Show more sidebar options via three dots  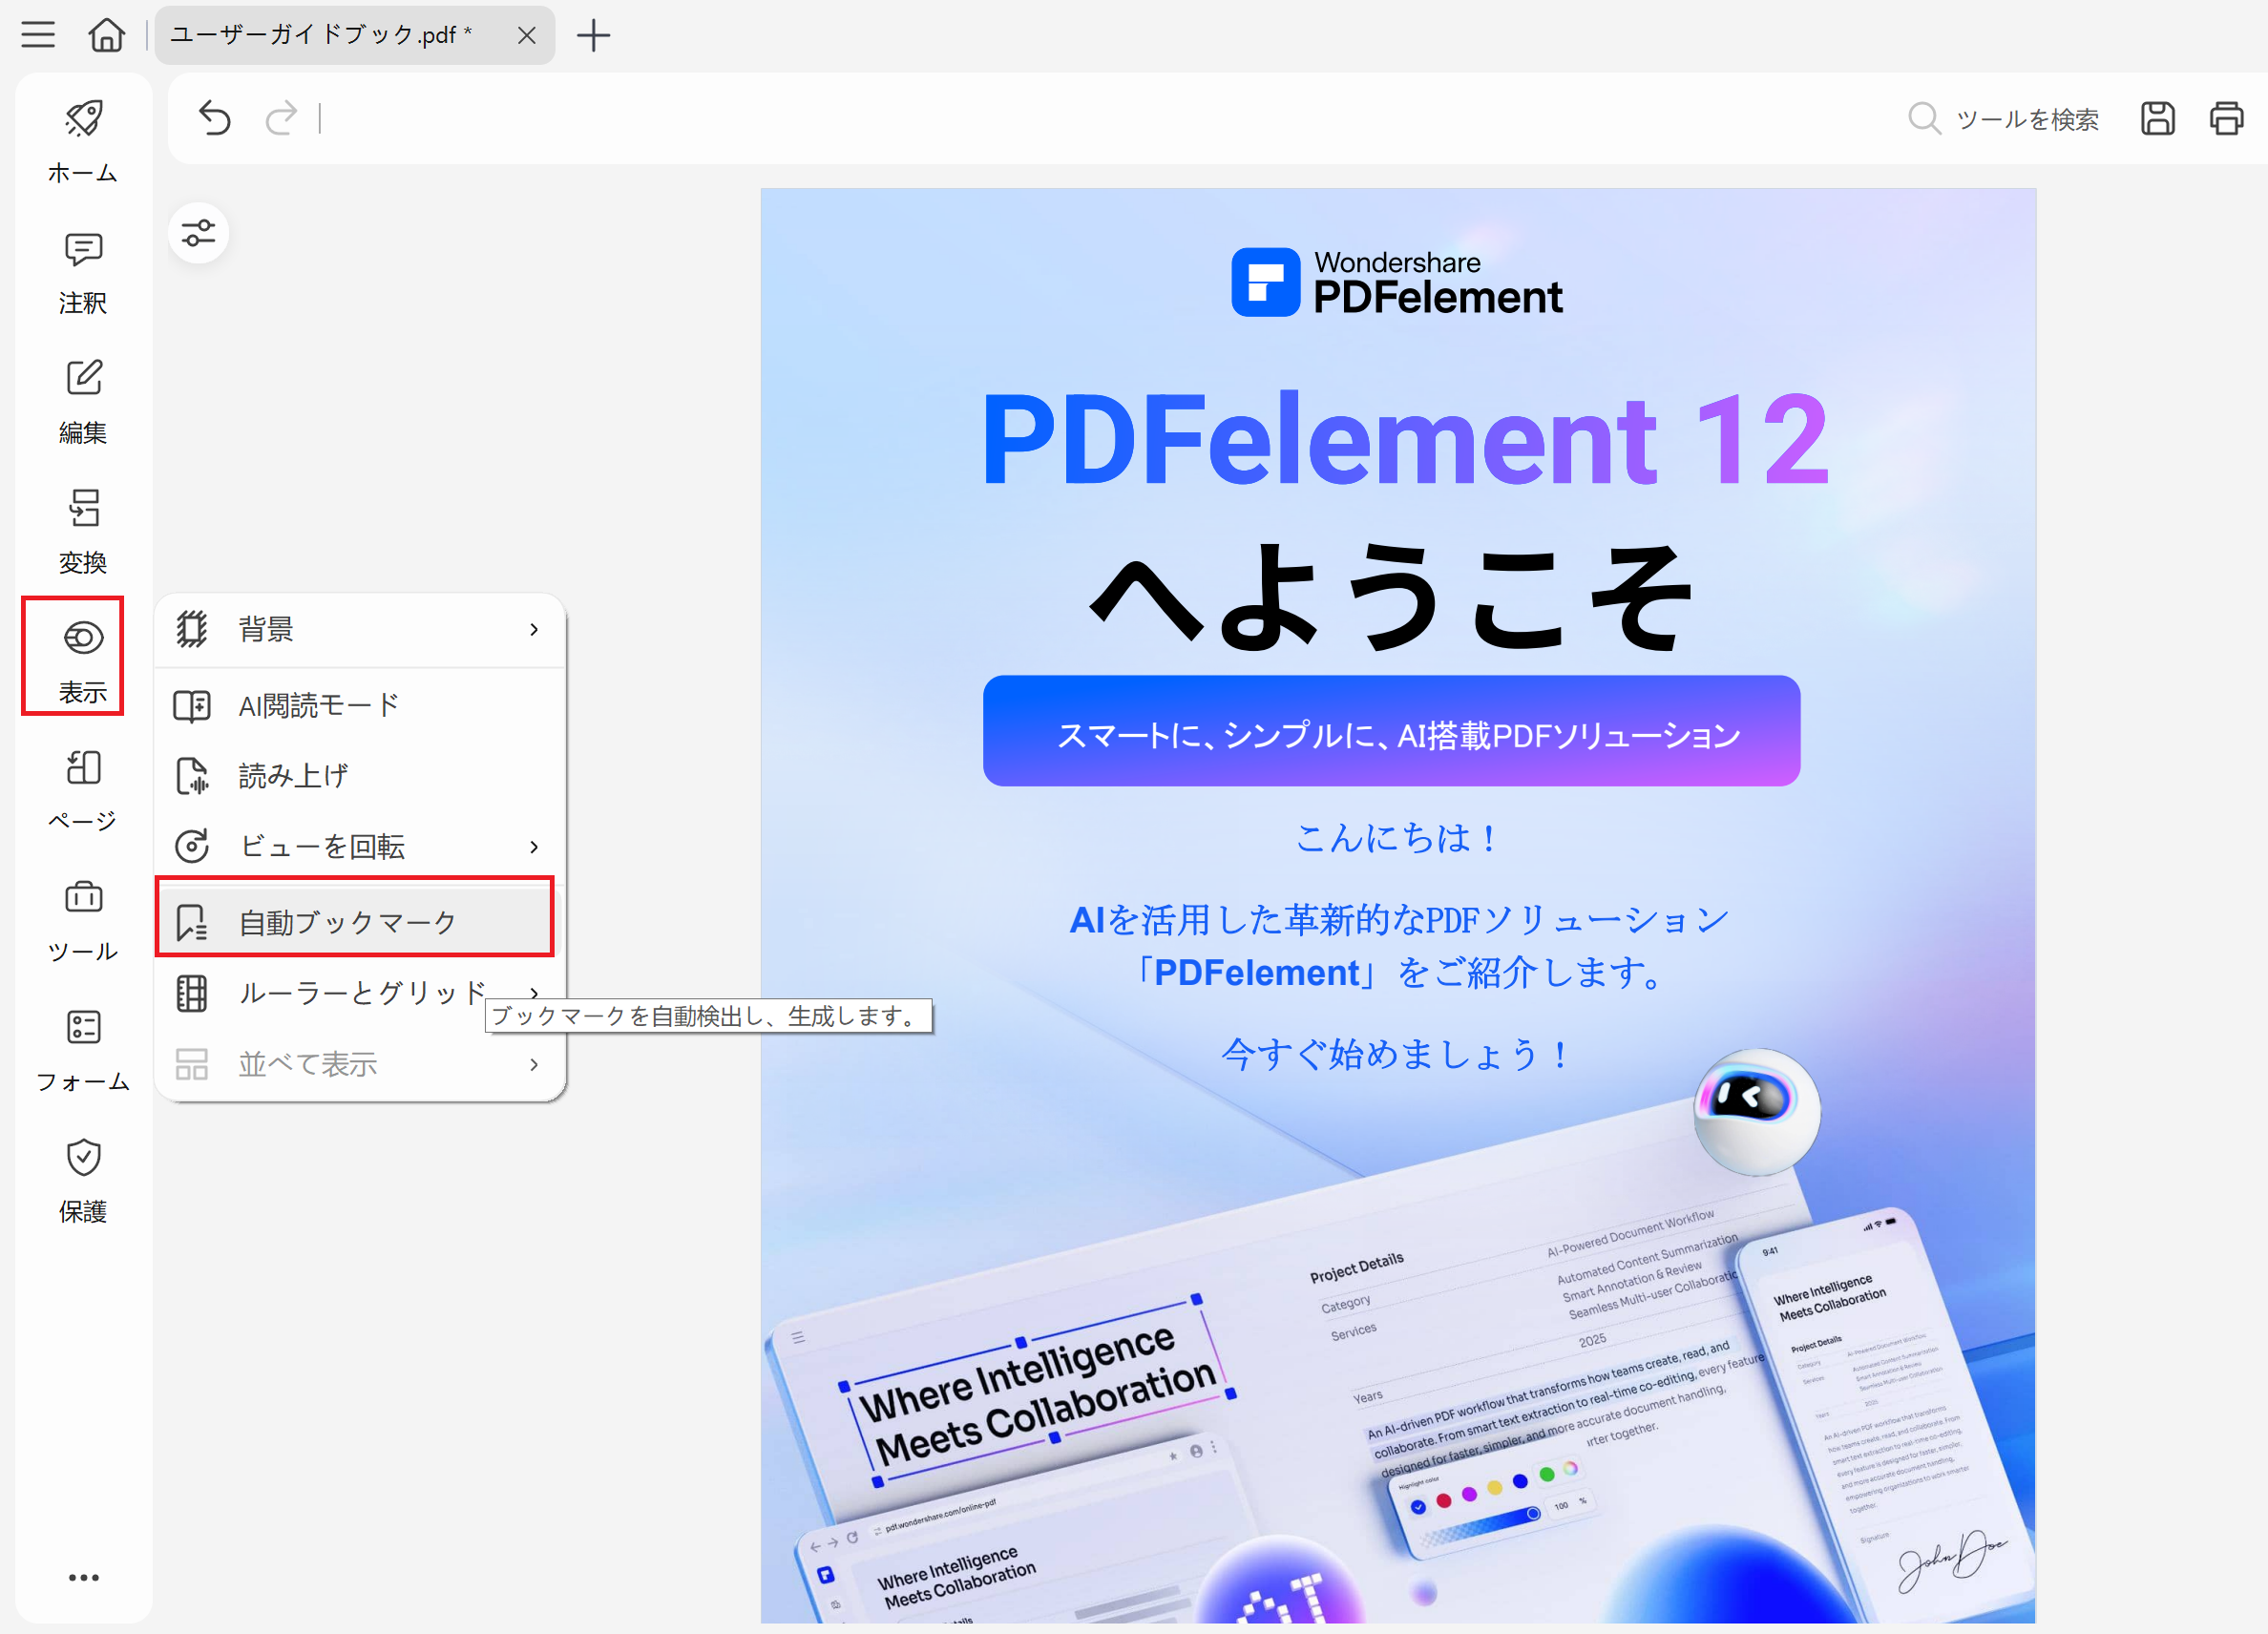(x=83, y=1577)
